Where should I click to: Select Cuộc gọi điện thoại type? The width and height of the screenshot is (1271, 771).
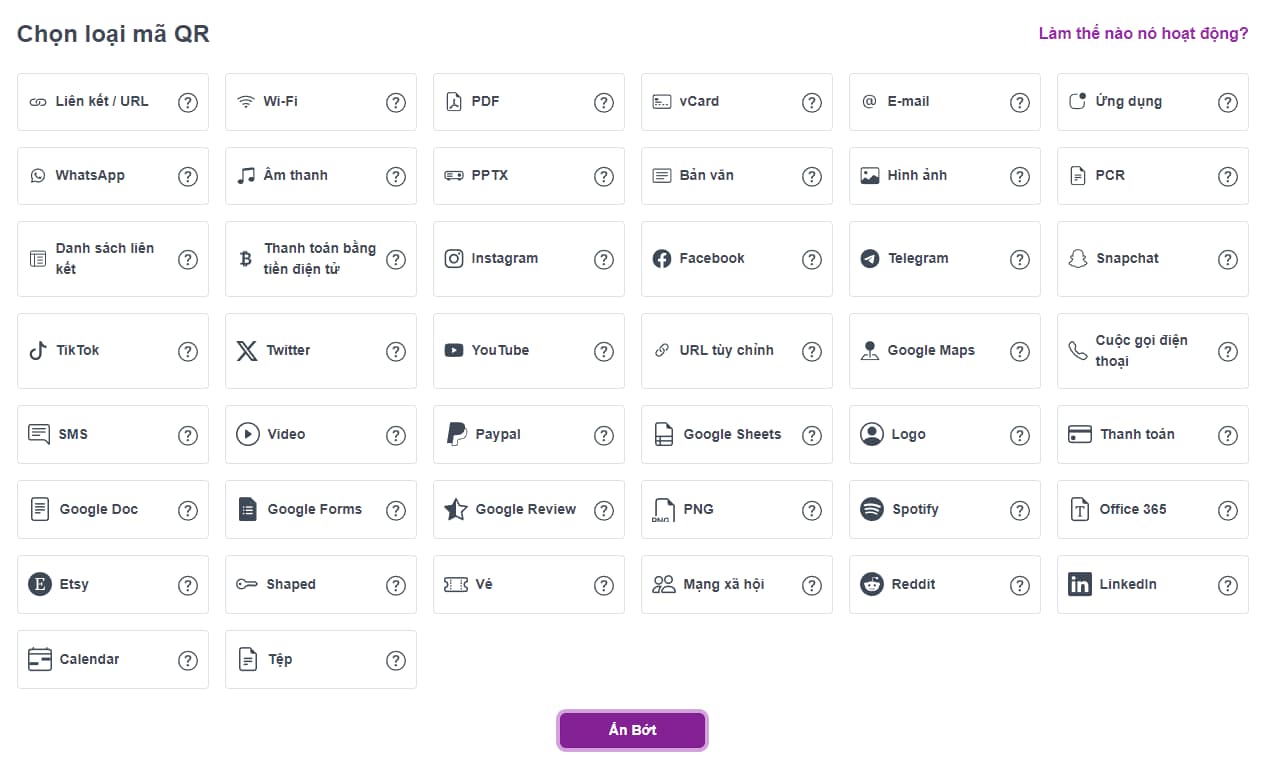coord(1153,351)
